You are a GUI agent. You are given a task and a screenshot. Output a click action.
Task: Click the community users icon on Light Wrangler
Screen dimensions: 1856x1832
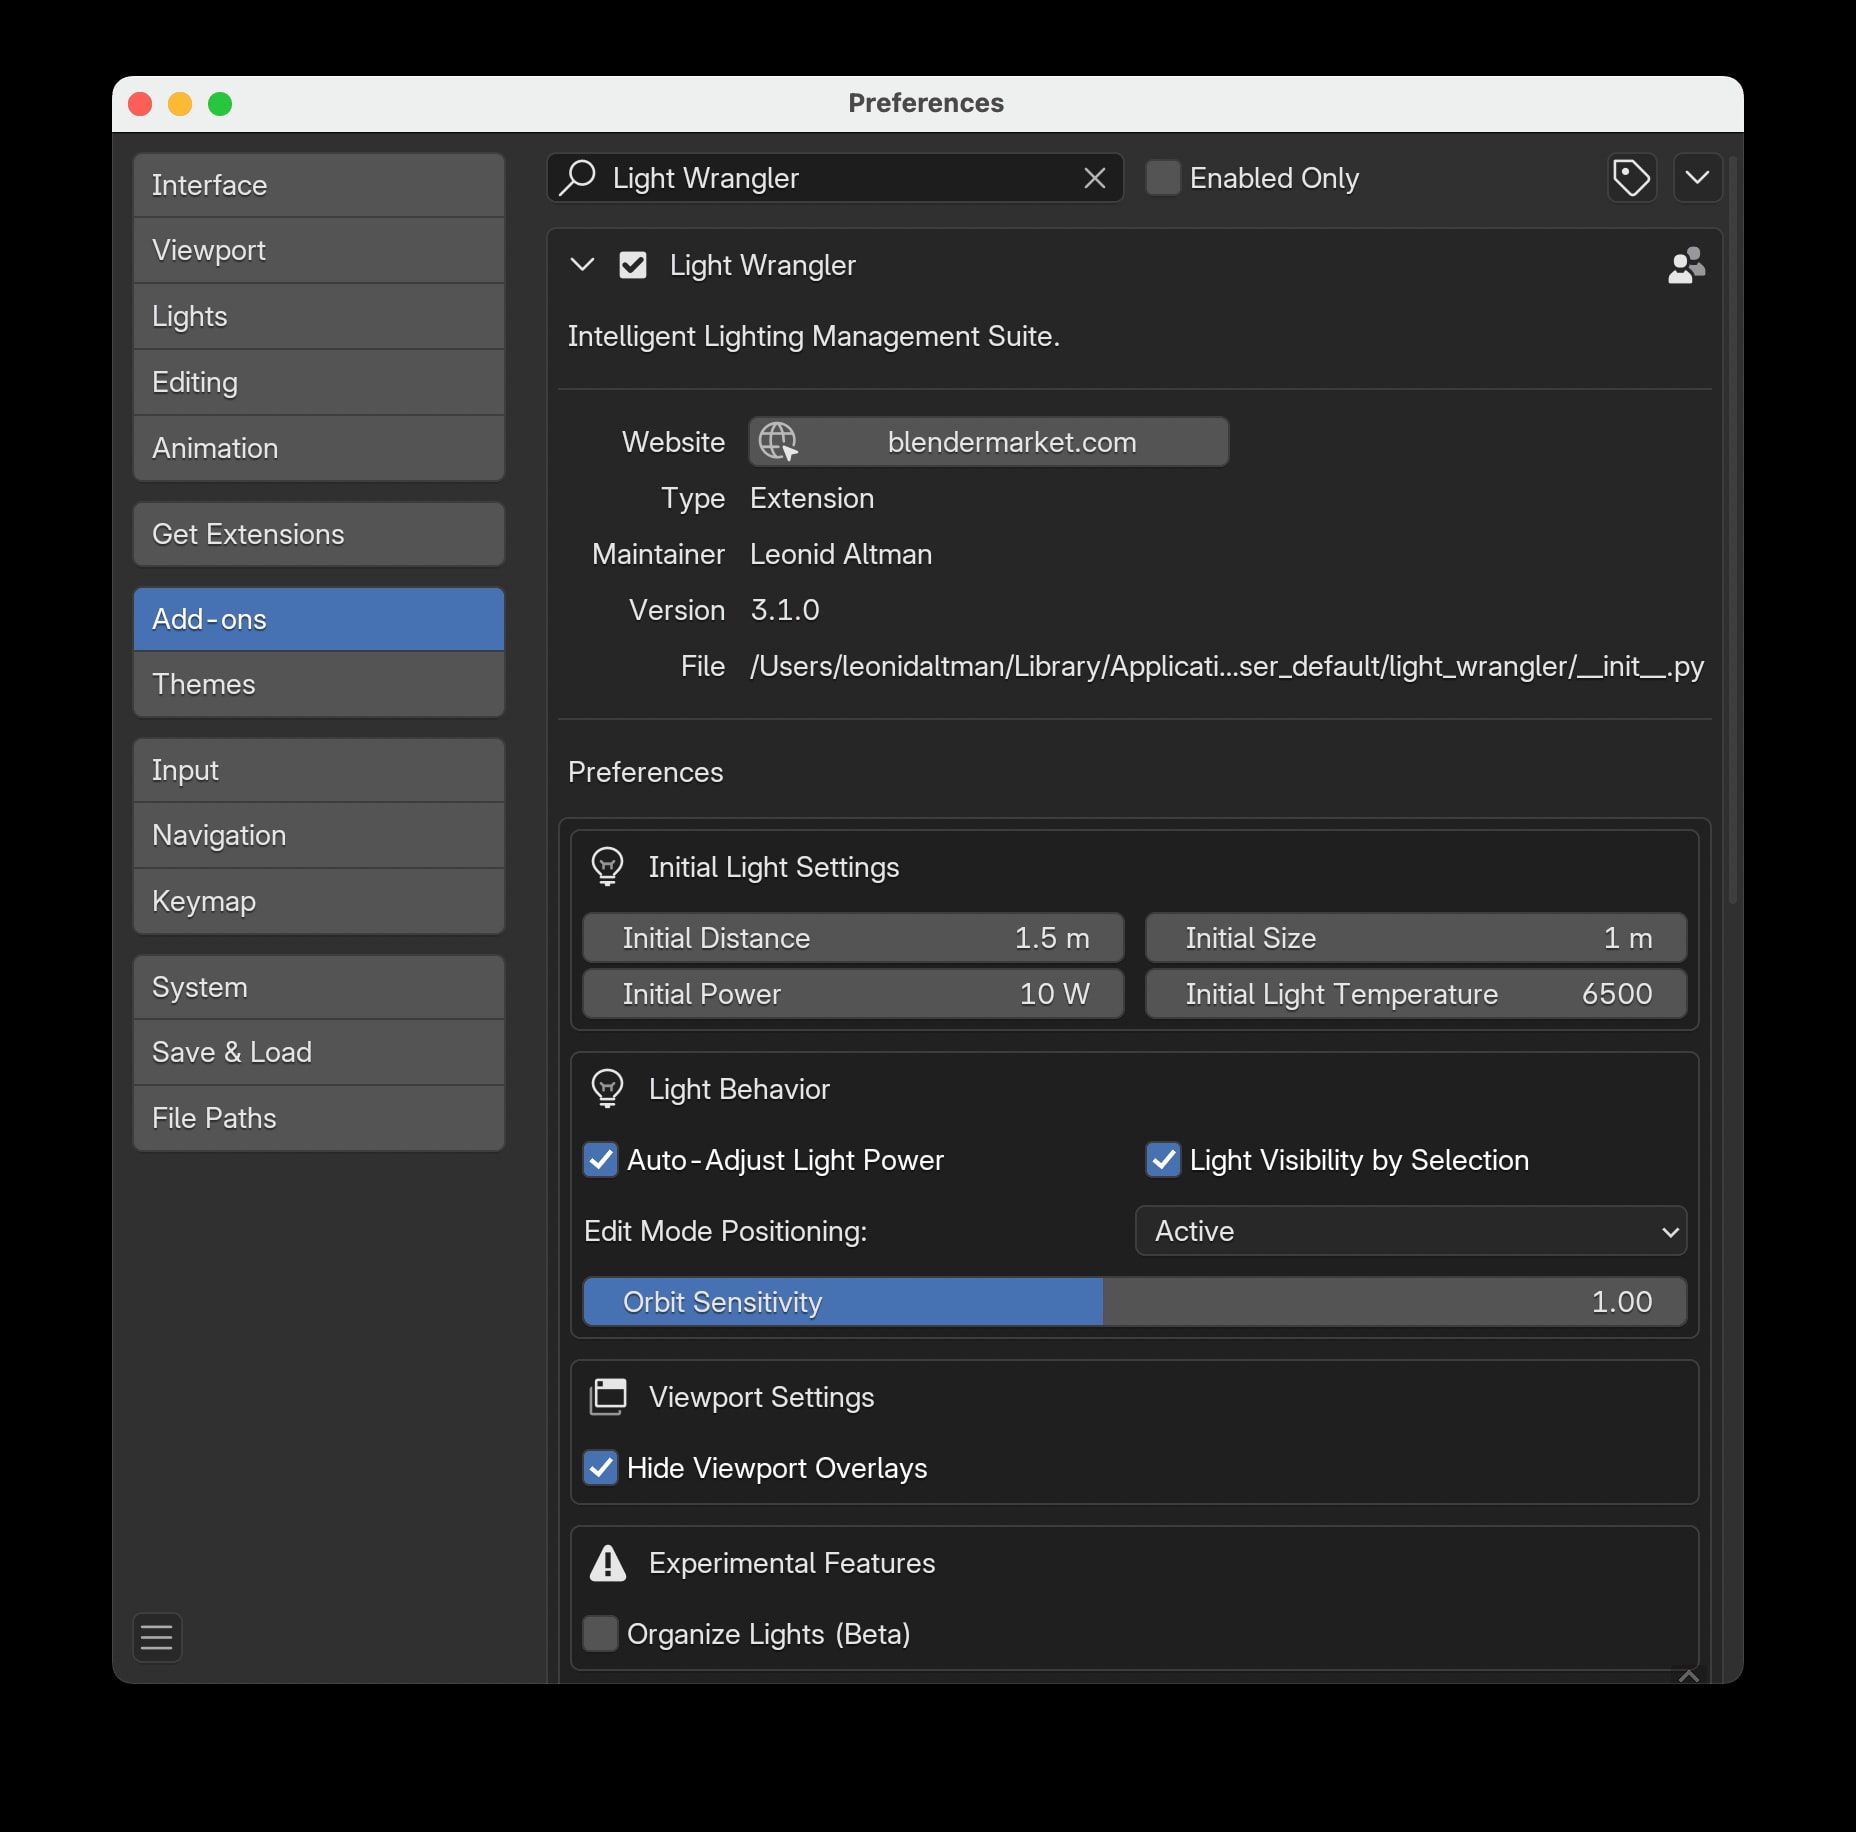coord(1686,265)
